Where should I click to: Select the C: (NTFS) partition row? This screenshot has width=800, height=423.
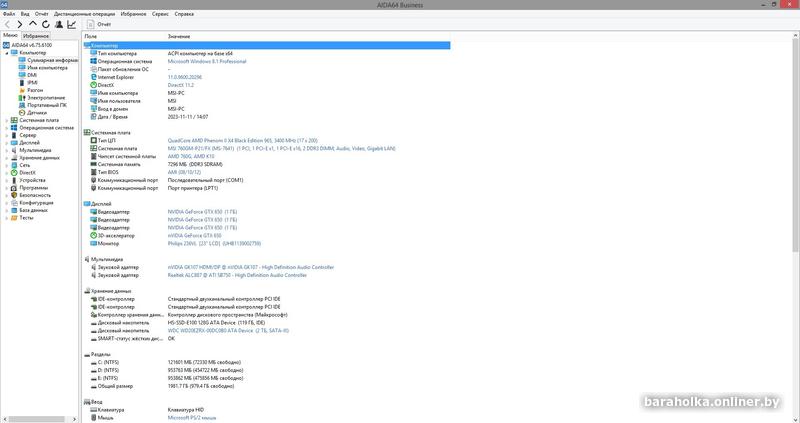click(x=266, y=362)
